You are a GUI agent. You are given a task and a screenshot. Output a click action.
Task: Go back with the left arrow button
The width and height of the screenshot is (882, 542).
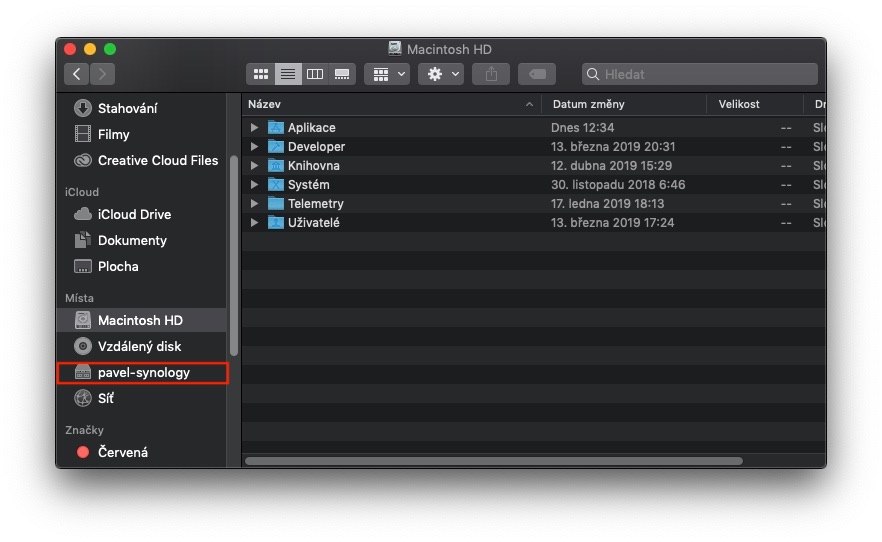pos(77,74)
